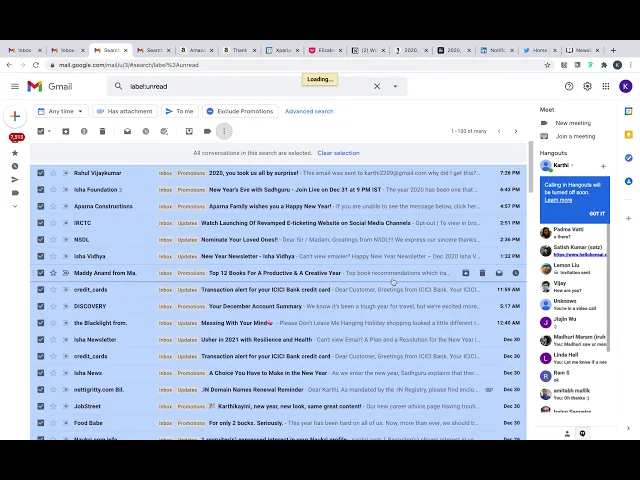Screen dimensions: 640x480
Task: Expand the side panel chevron at bottom right
Action: coord(628,428)
